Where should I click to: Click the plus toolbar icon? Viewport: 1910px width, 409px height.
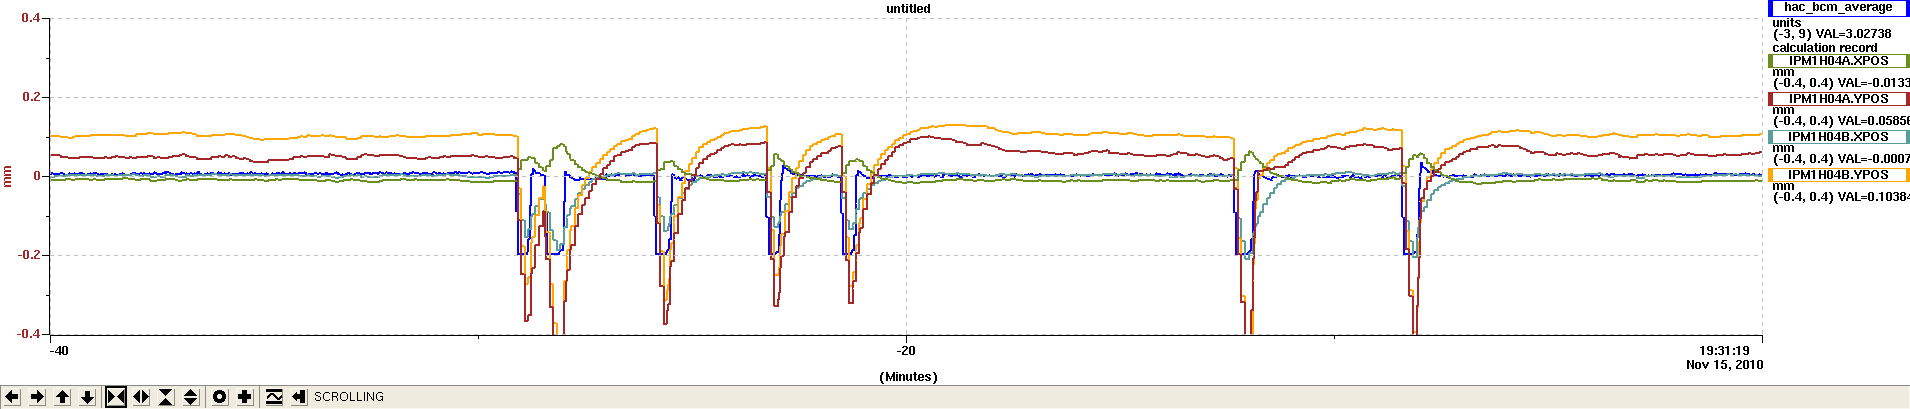pyautogui.click(x=244, y=397)
